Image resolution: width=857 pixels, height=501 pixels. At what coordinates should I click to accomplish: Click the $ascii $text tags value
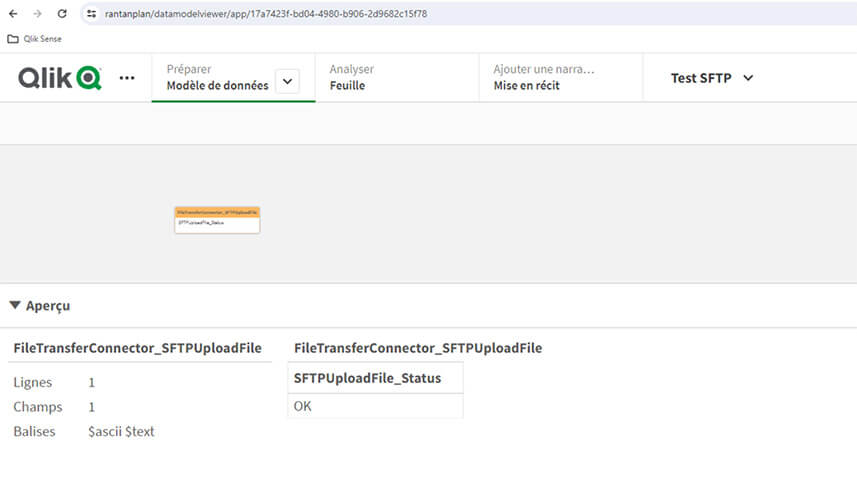click(x=121, y=432)
